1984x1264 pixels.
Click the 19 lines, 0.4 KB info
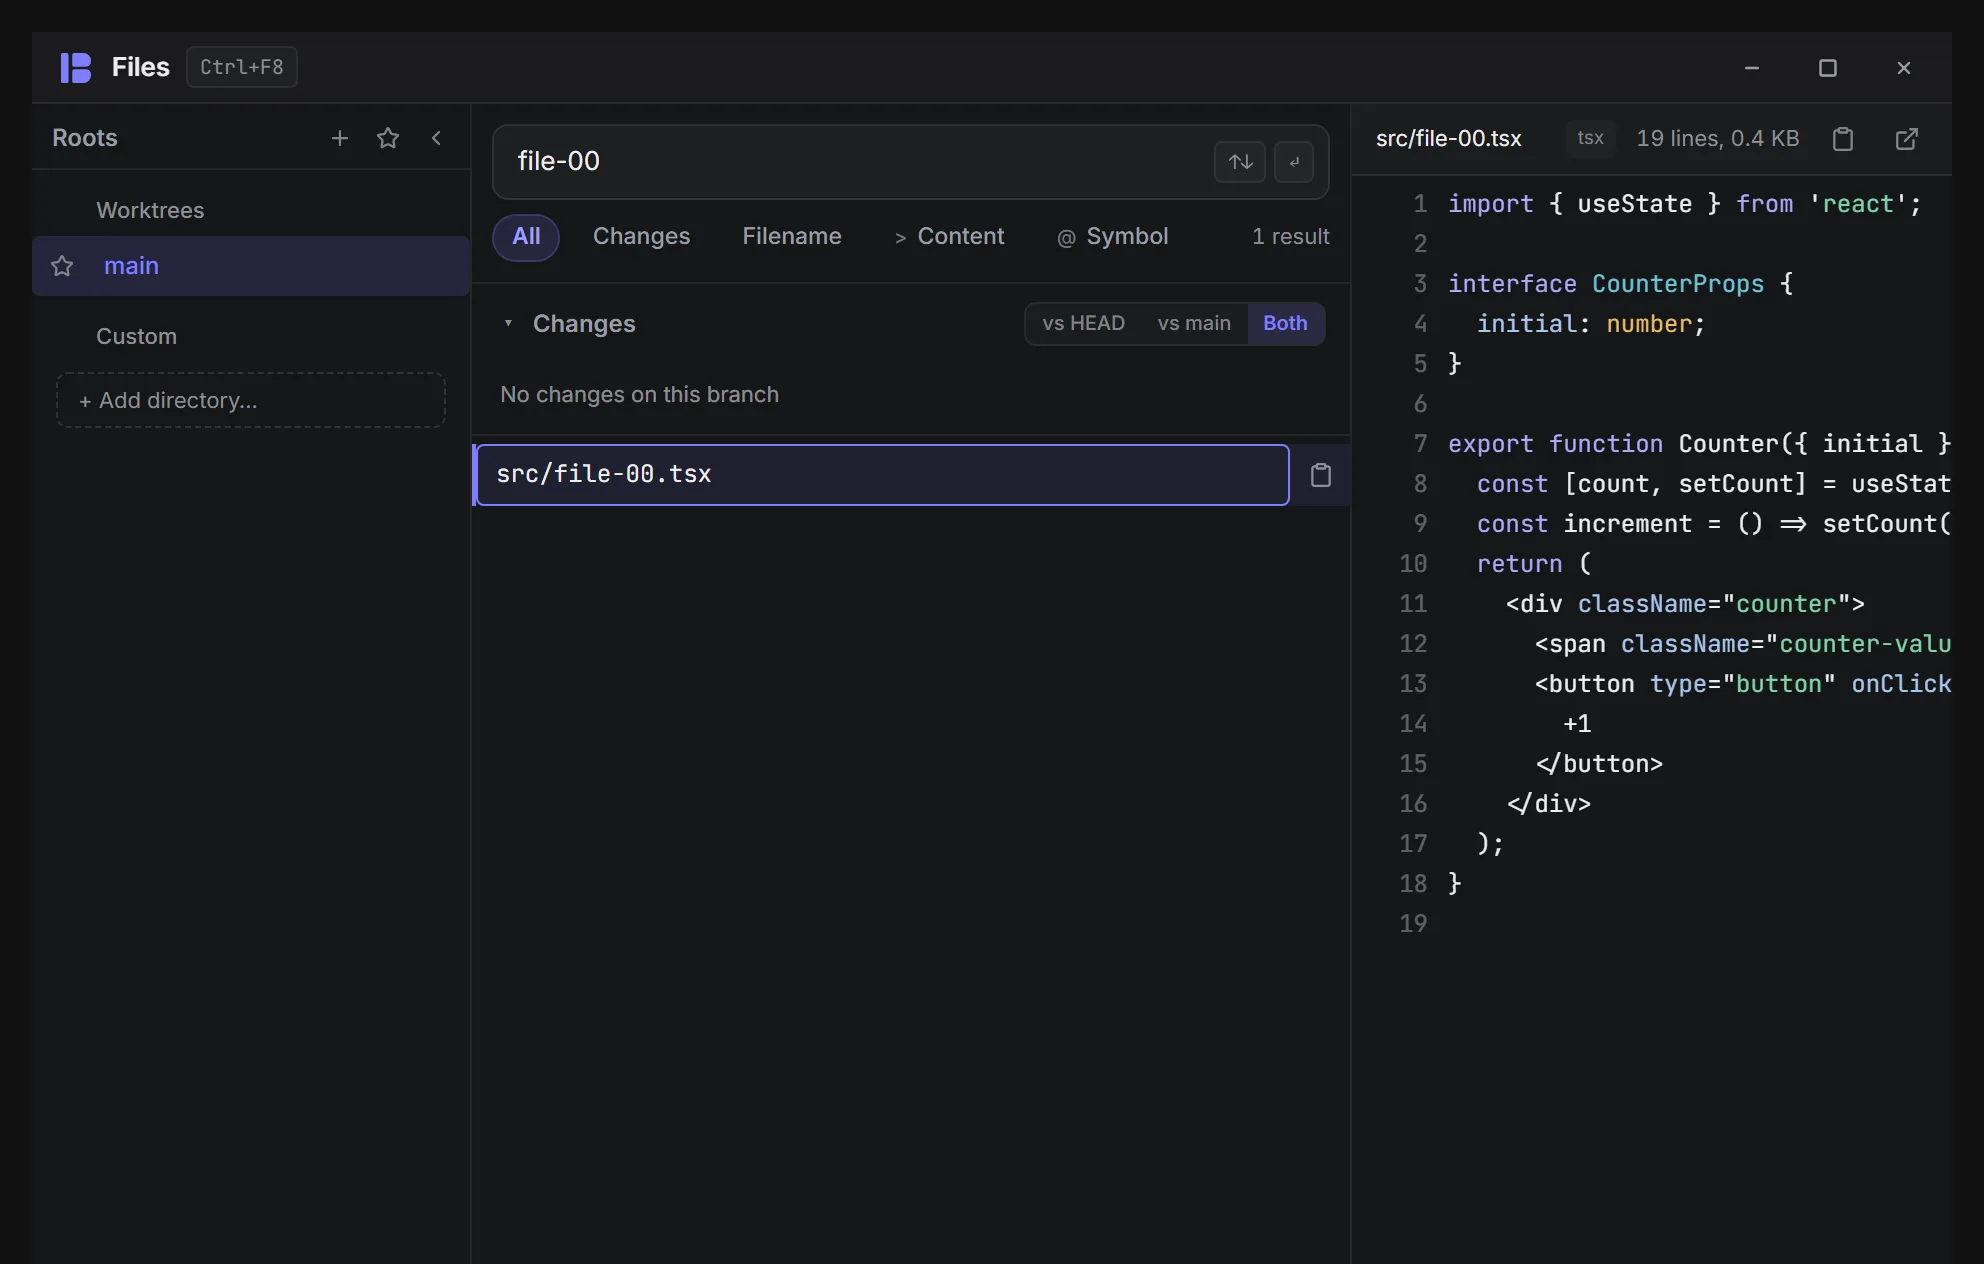[x=1718, y=139]
